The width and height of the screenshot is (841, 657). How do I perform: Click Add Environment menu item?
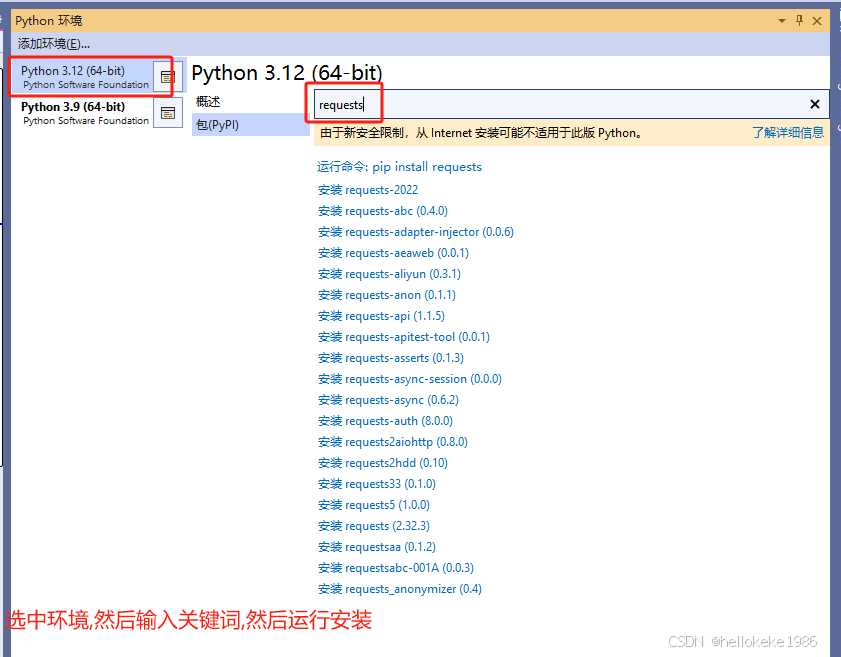tap(54, 43)
